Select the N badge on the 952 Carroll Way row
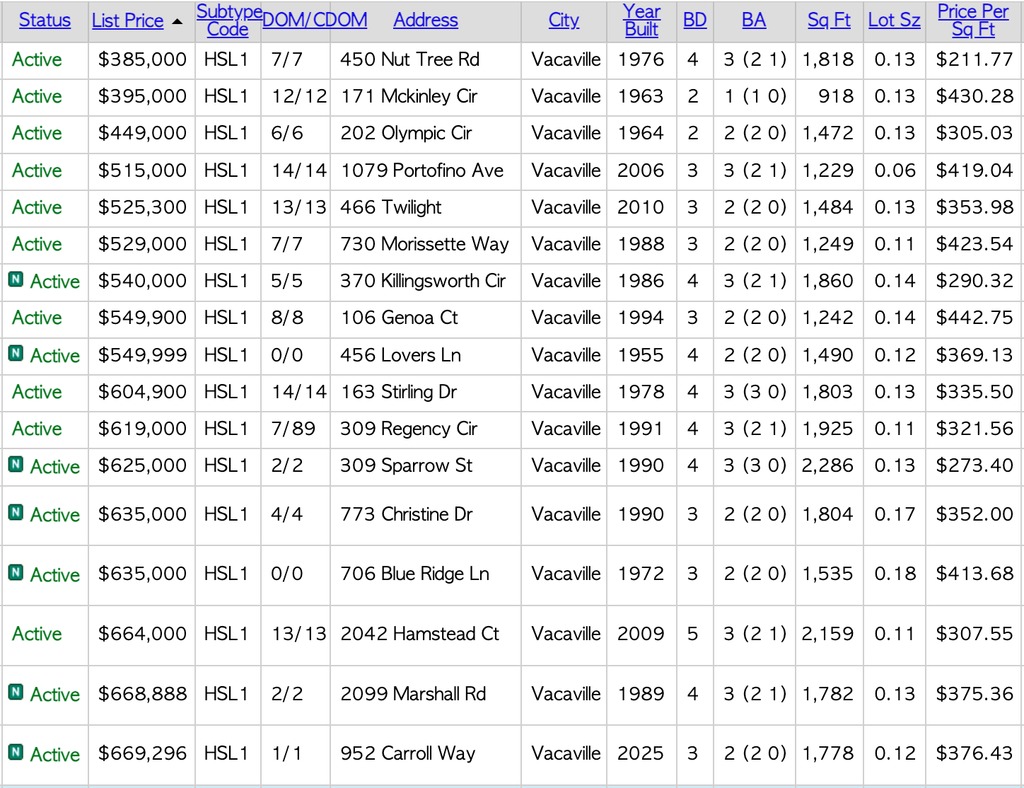This screenshot has width=1024, height=788. pyautogui.click(x=14, y=754)
